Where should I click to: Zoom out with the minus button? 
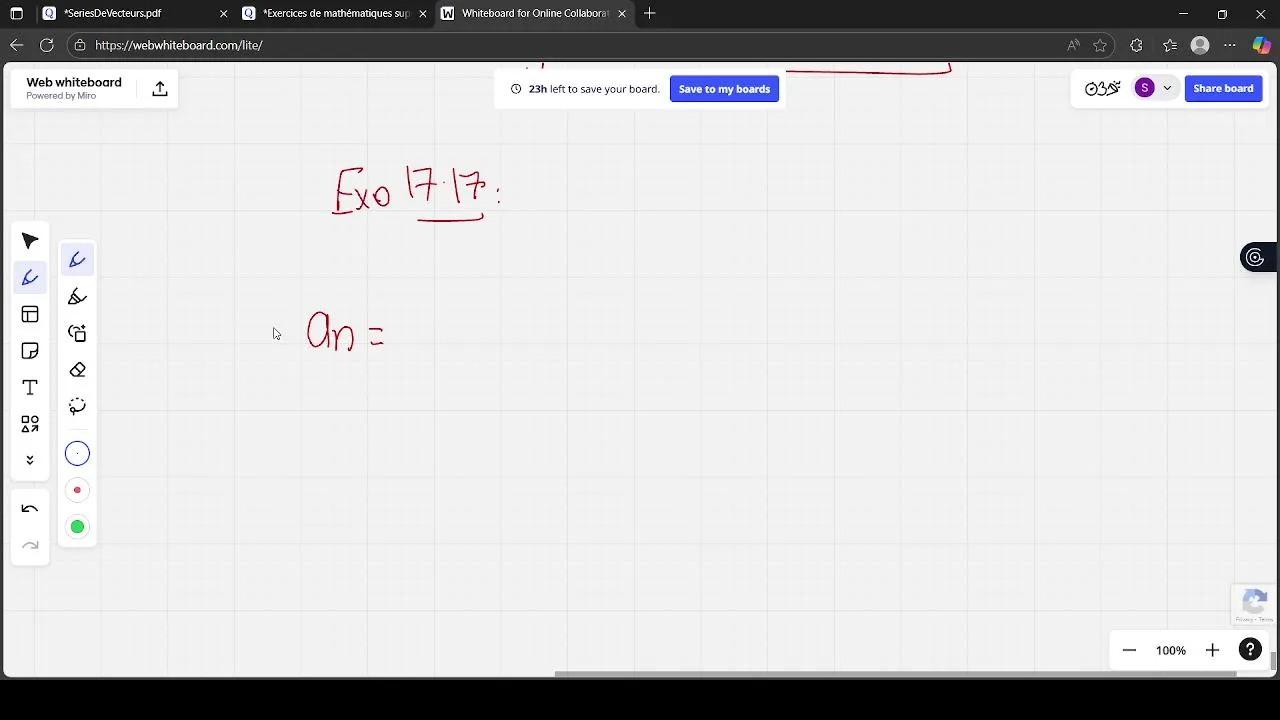click(1129, 650)
